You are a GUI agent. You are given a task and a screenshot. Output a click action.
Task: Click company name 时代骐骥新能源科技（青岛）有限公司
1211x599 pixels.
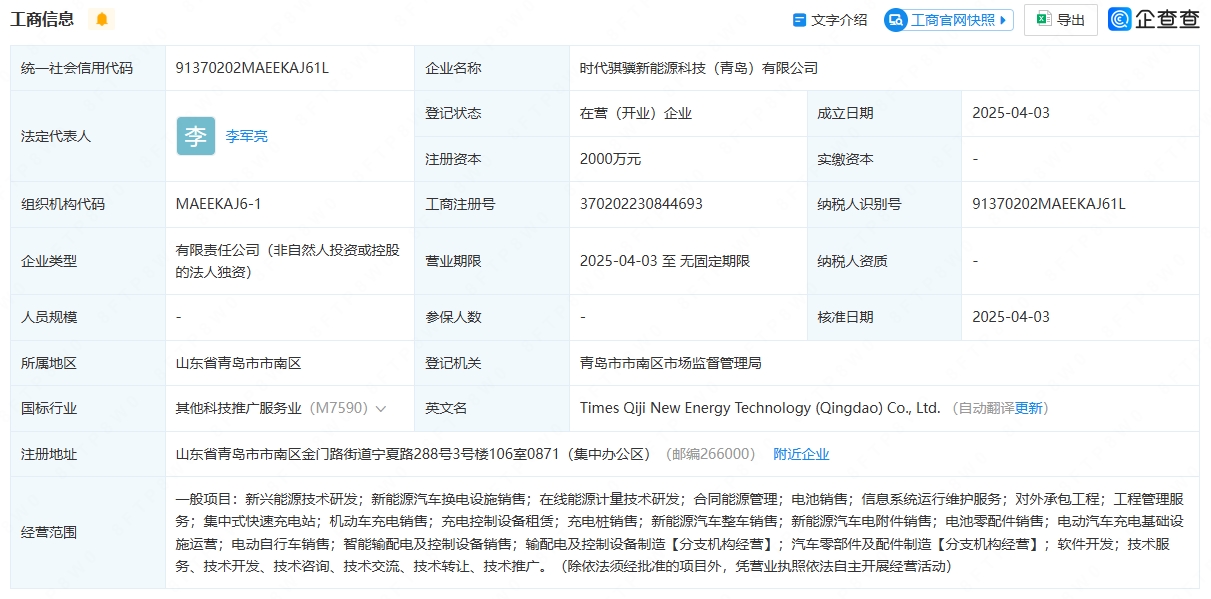click(698, 68)
